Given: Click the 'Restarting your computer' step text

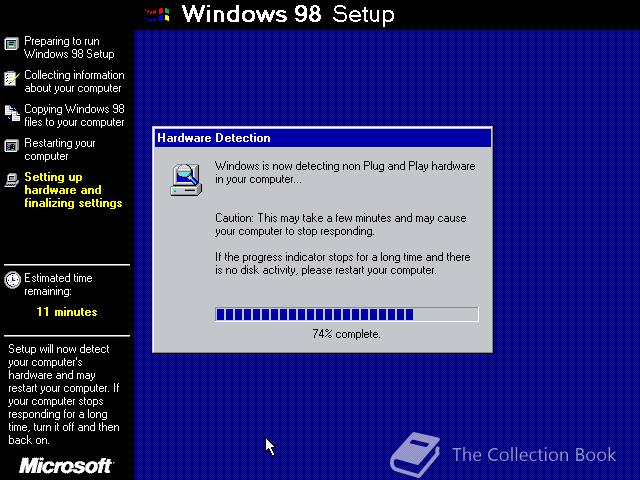Looking at the screenshot, I should click(60, 149).
